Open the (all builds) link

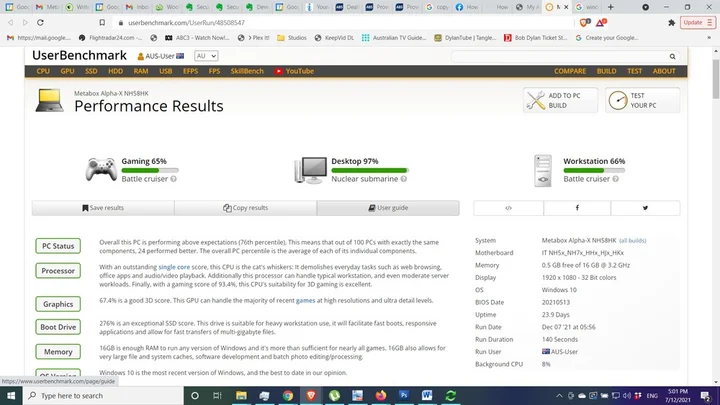pyautogui.click(x=632, y=241)
